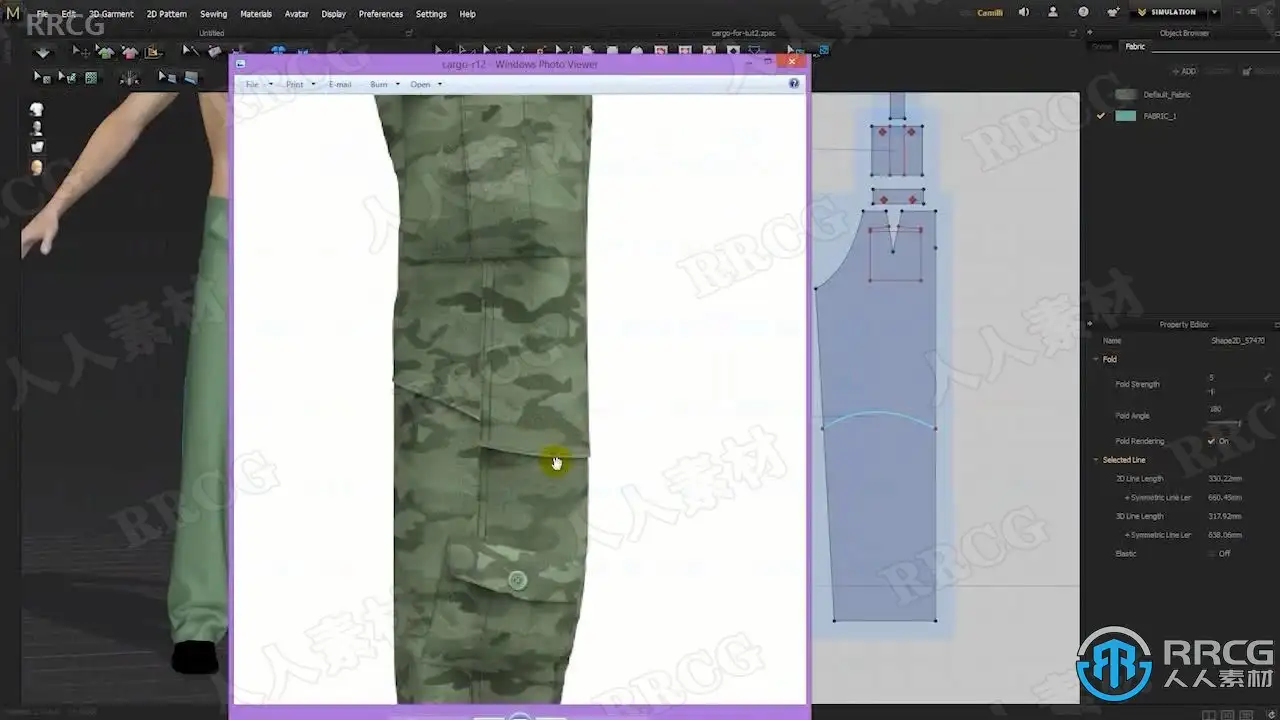The width and height of the screenshot is (1280, 720).
Task: Open the File dropdown in Photo Viewer
Action: pos(257,84)
